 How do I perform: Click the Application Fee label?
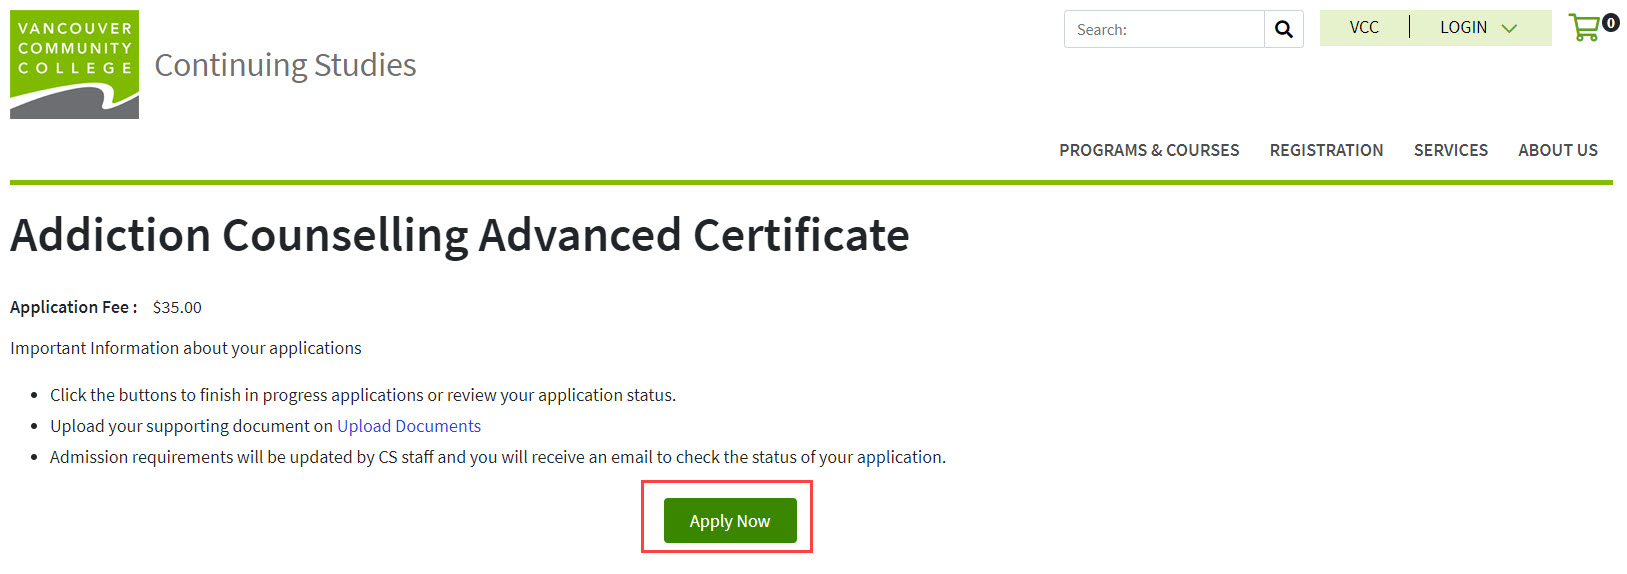click(x=74, y=308)
